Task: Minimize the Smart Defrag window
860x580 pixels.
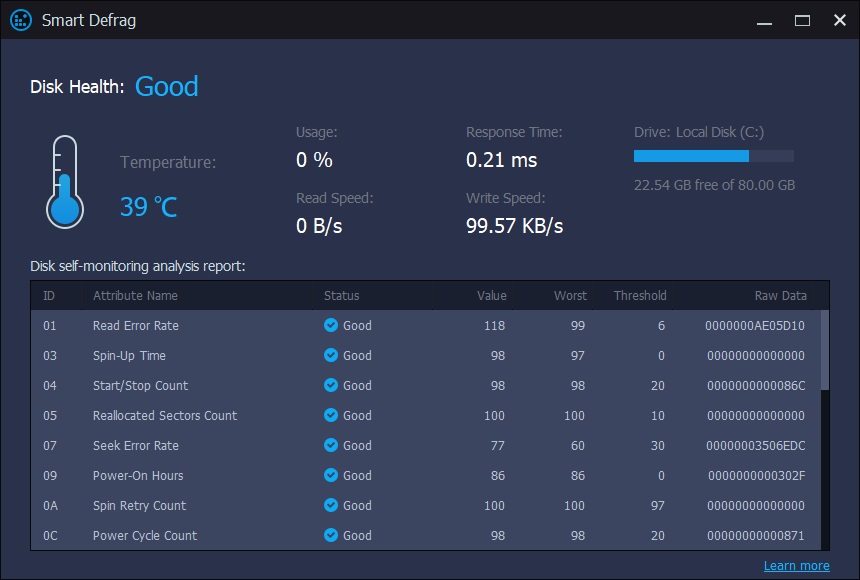Action: (x=766, y=20)
